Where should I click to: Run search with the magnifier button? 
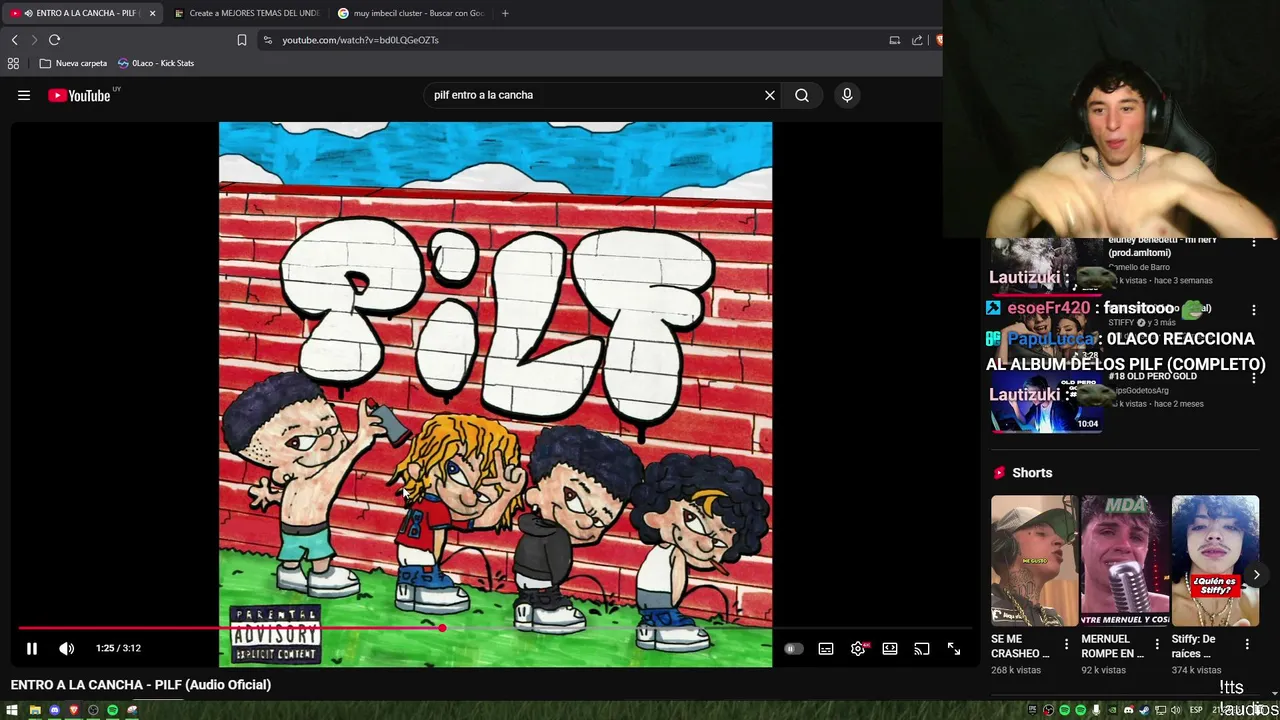coord(802,95)
